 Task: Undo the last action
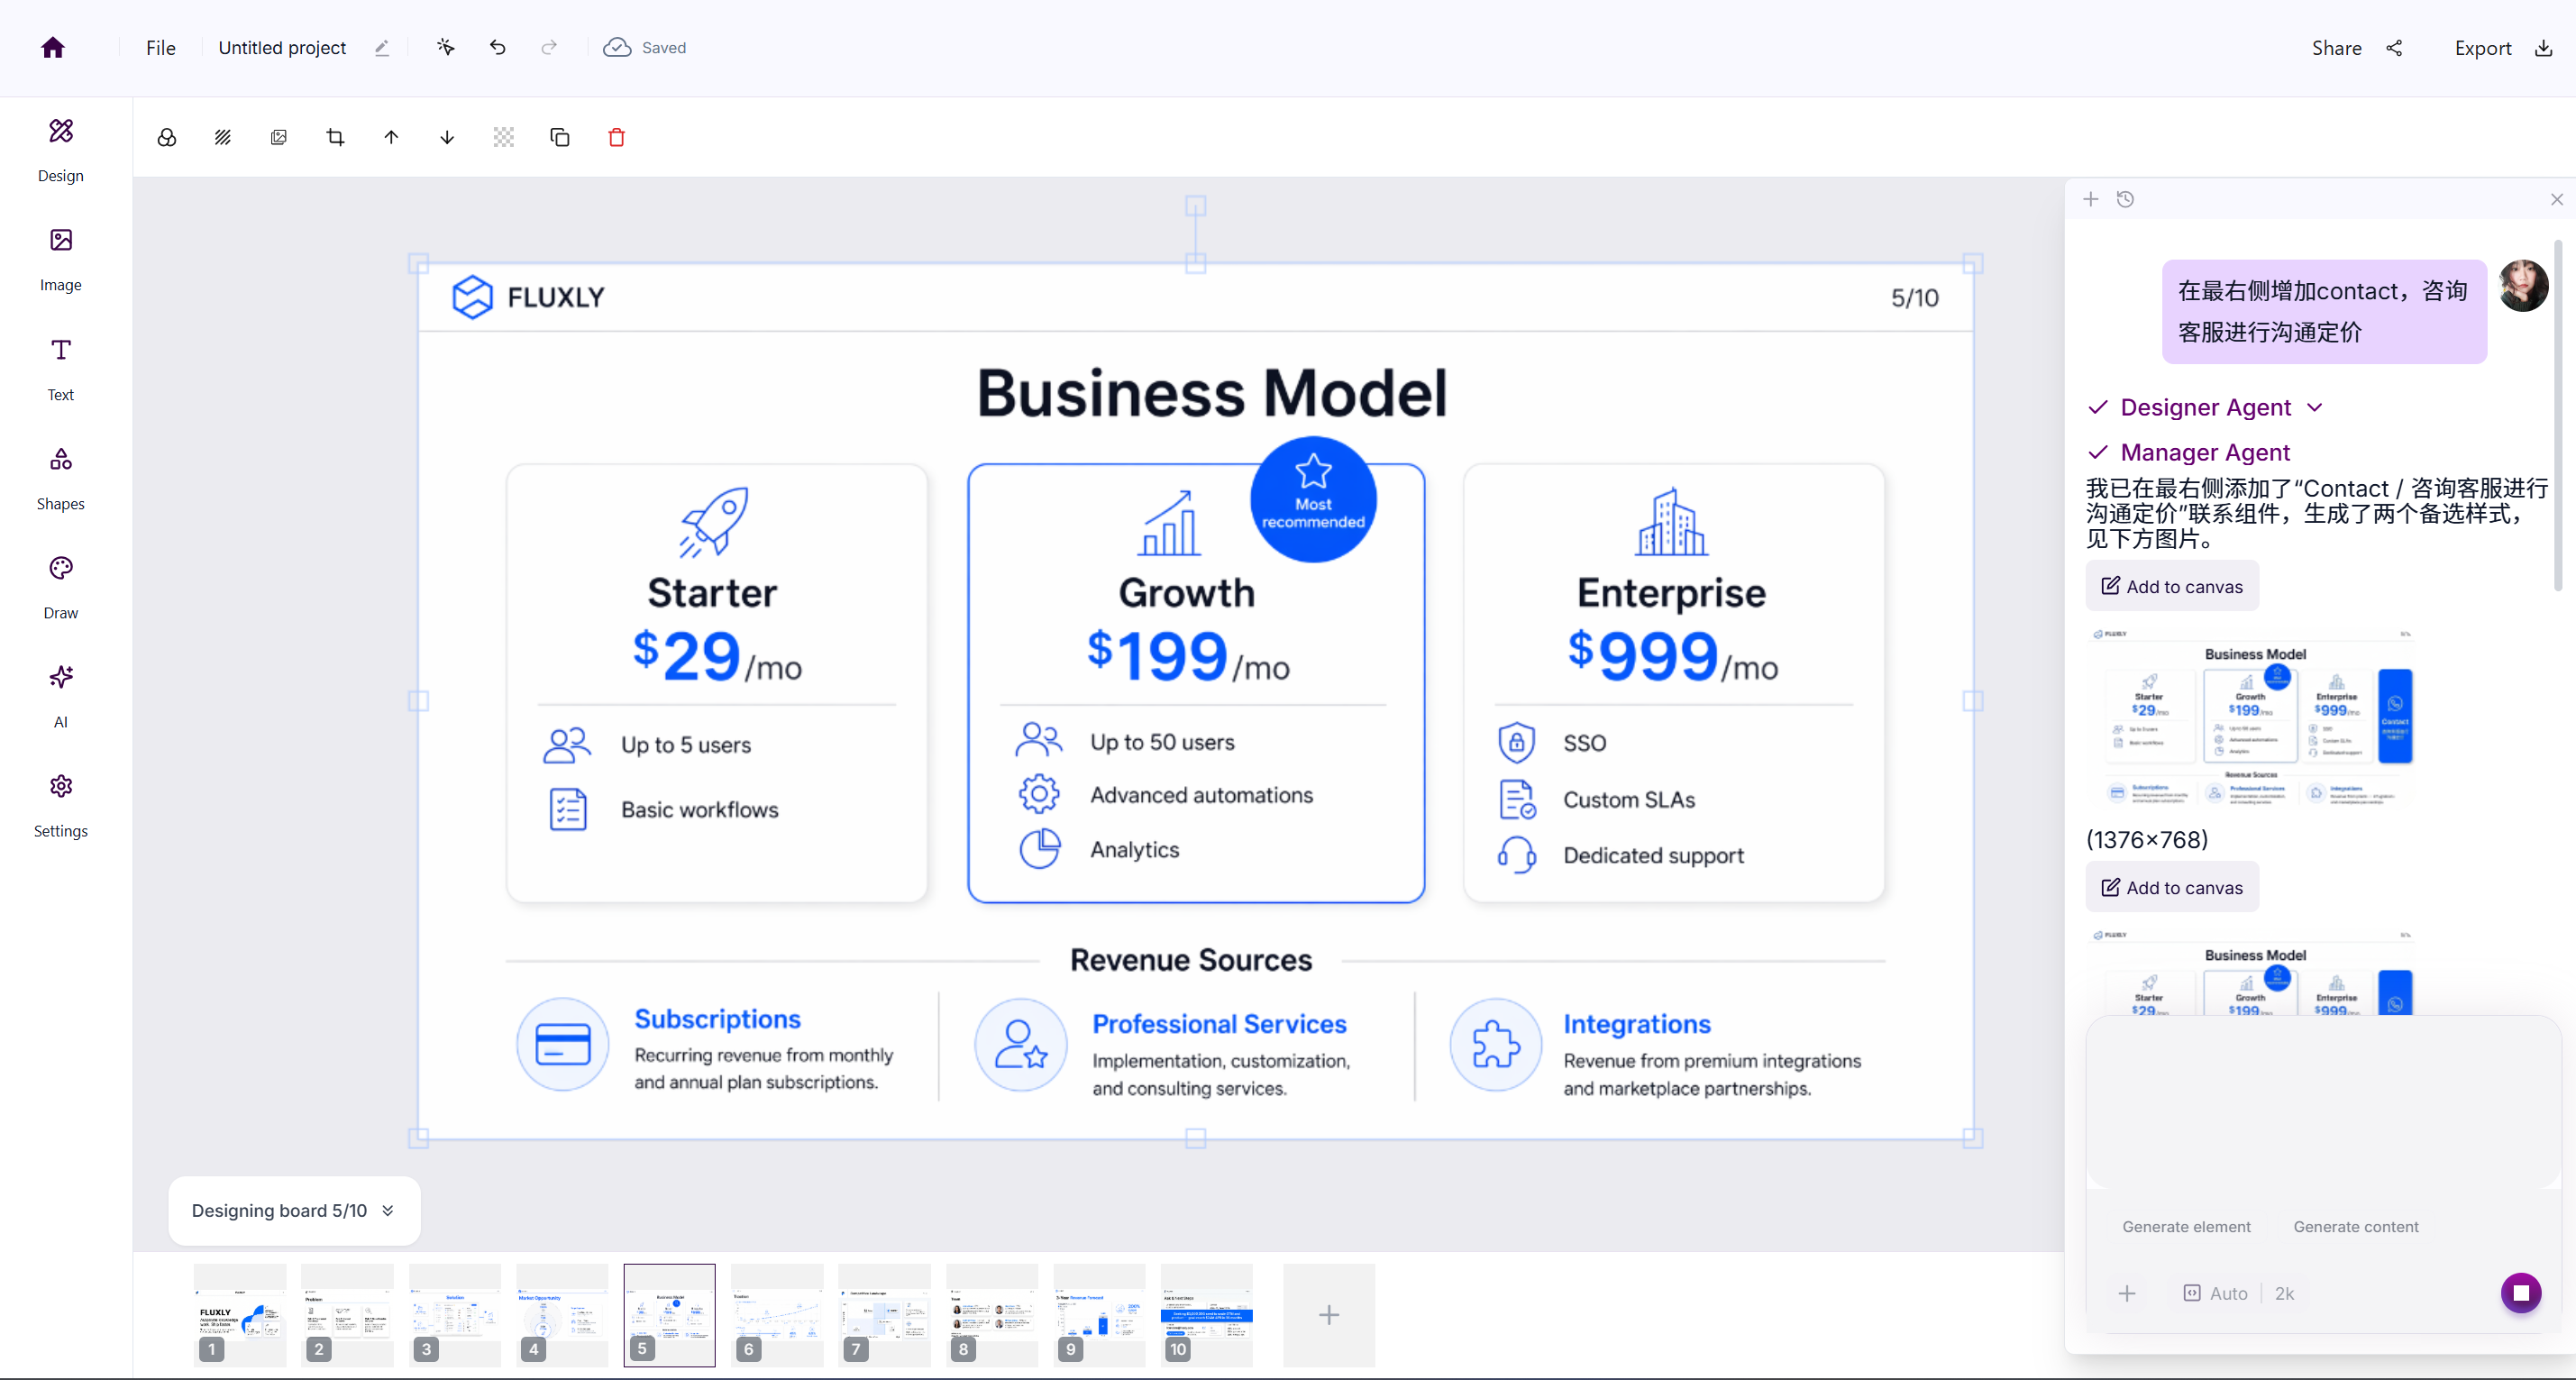coord(497,47)
